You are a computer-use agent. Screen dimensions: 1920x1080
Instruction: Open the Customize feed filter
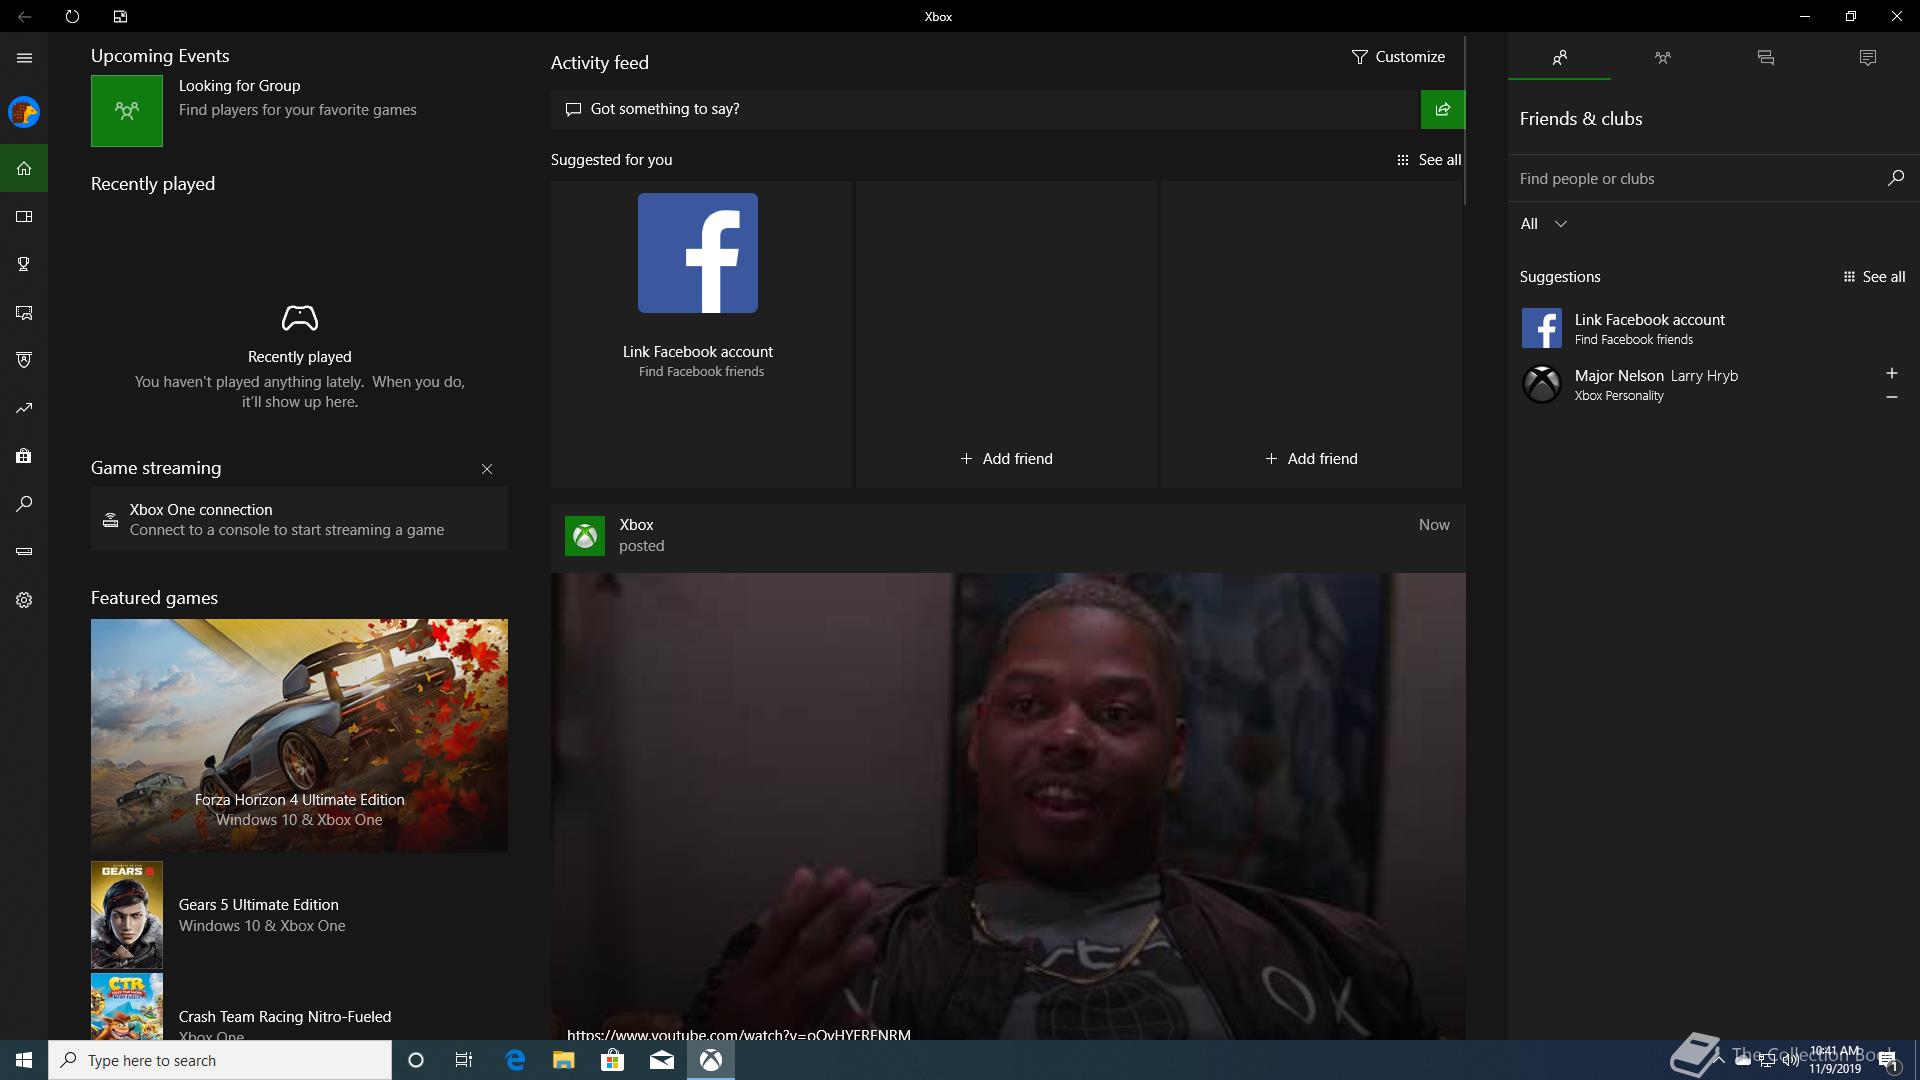pyautogui.click(x=1398, y=57)
